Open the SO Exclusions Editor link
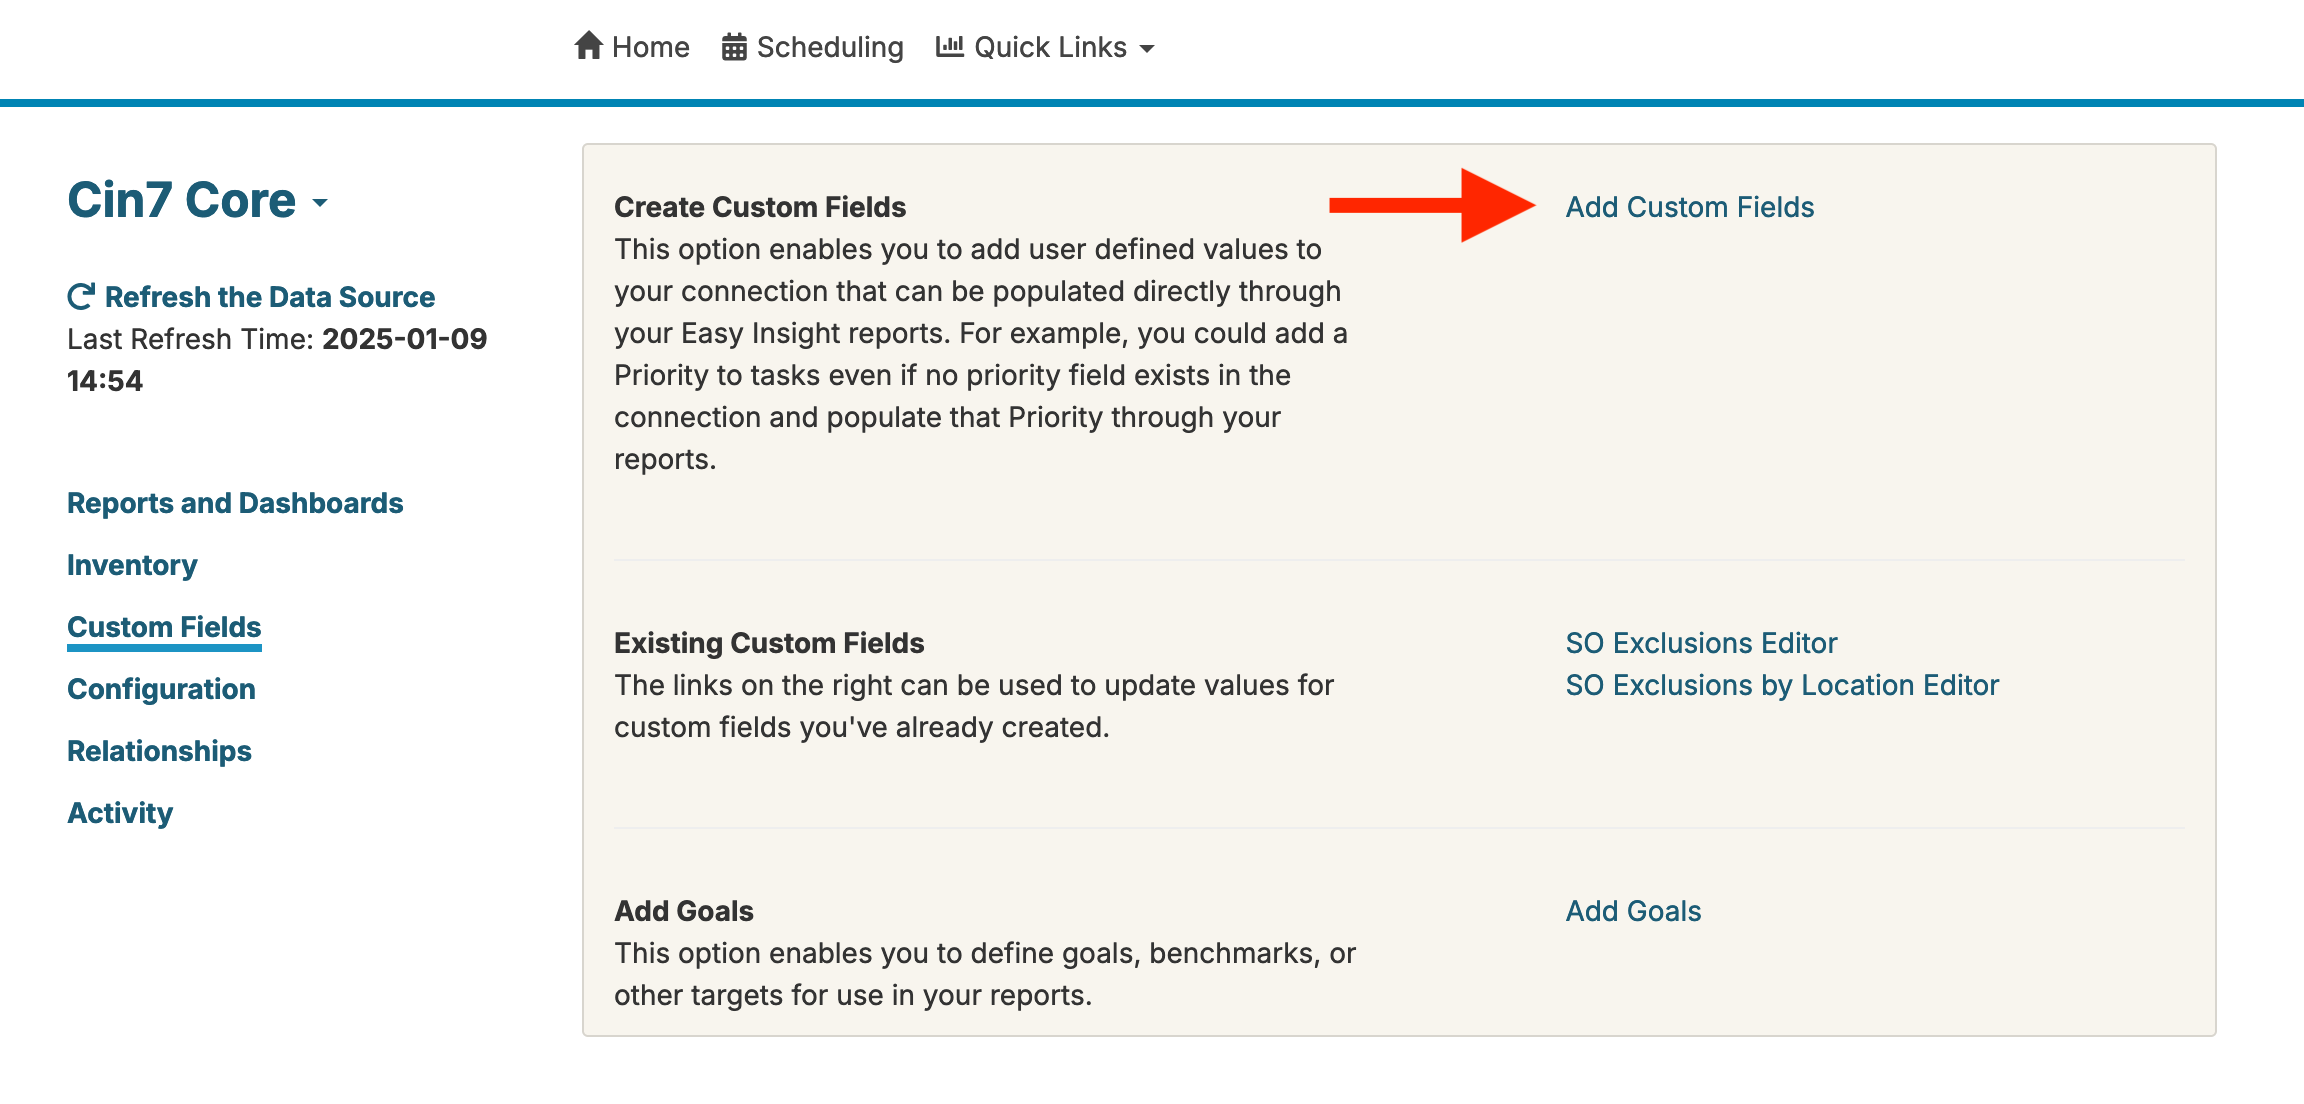This screenshot has height=1104, width=2304. (1701, 643)
